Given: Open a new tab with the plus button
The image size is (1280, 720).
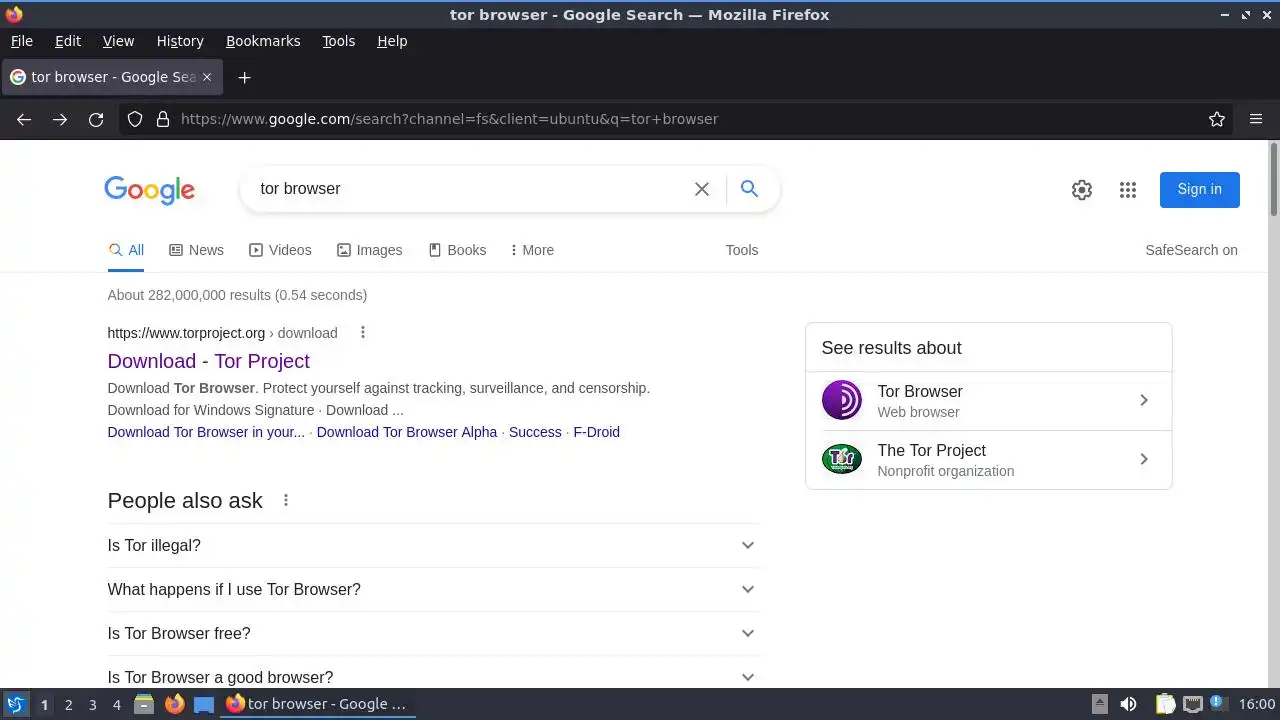Looking at the screenshot, I should pyautogui.click(x=244, y=77).
